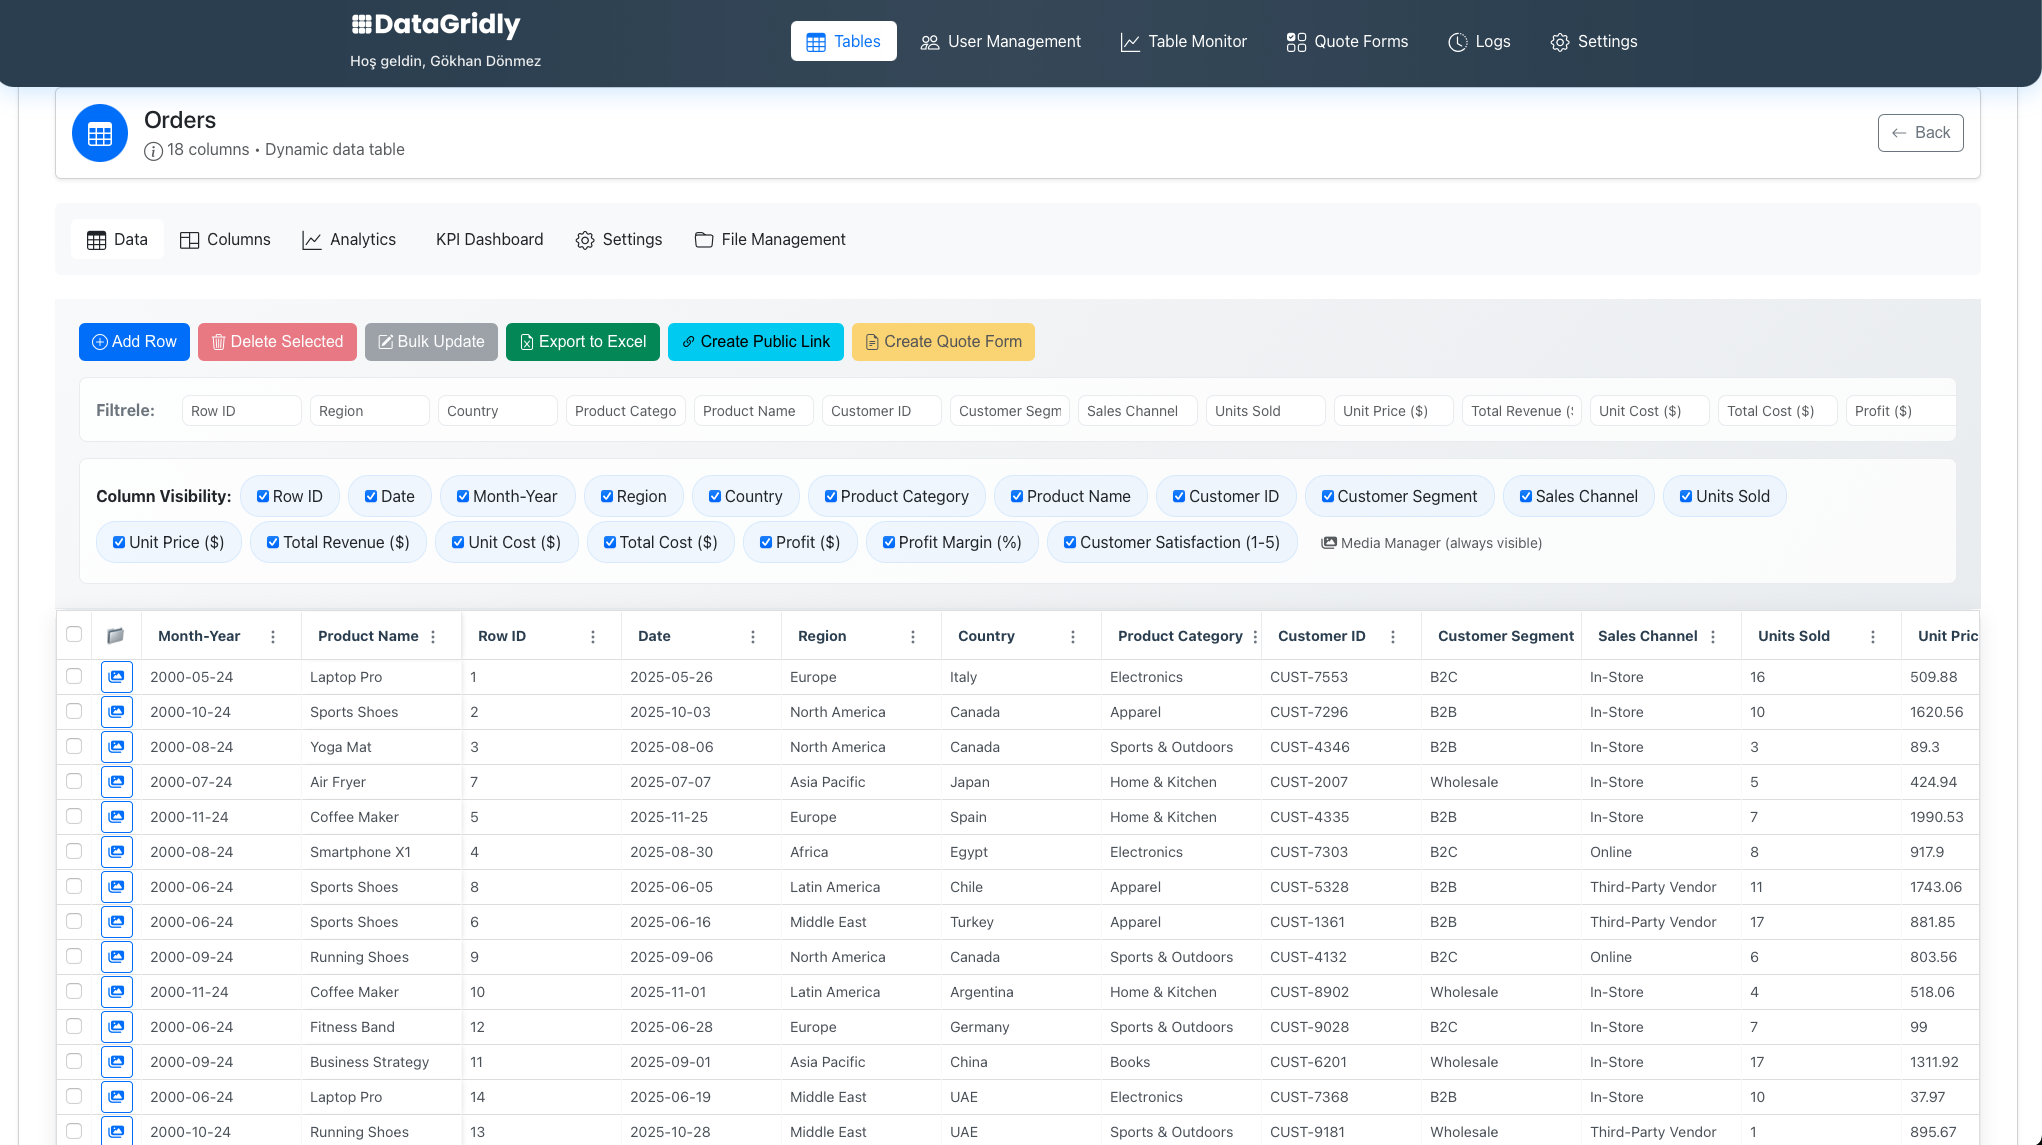
Task: Open media manager for Running Shoes row 9
Action: [116, 957]
